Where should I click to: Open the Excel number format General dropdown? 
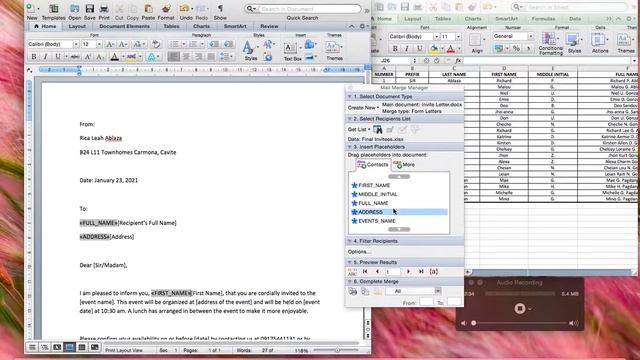pos(531,36)
